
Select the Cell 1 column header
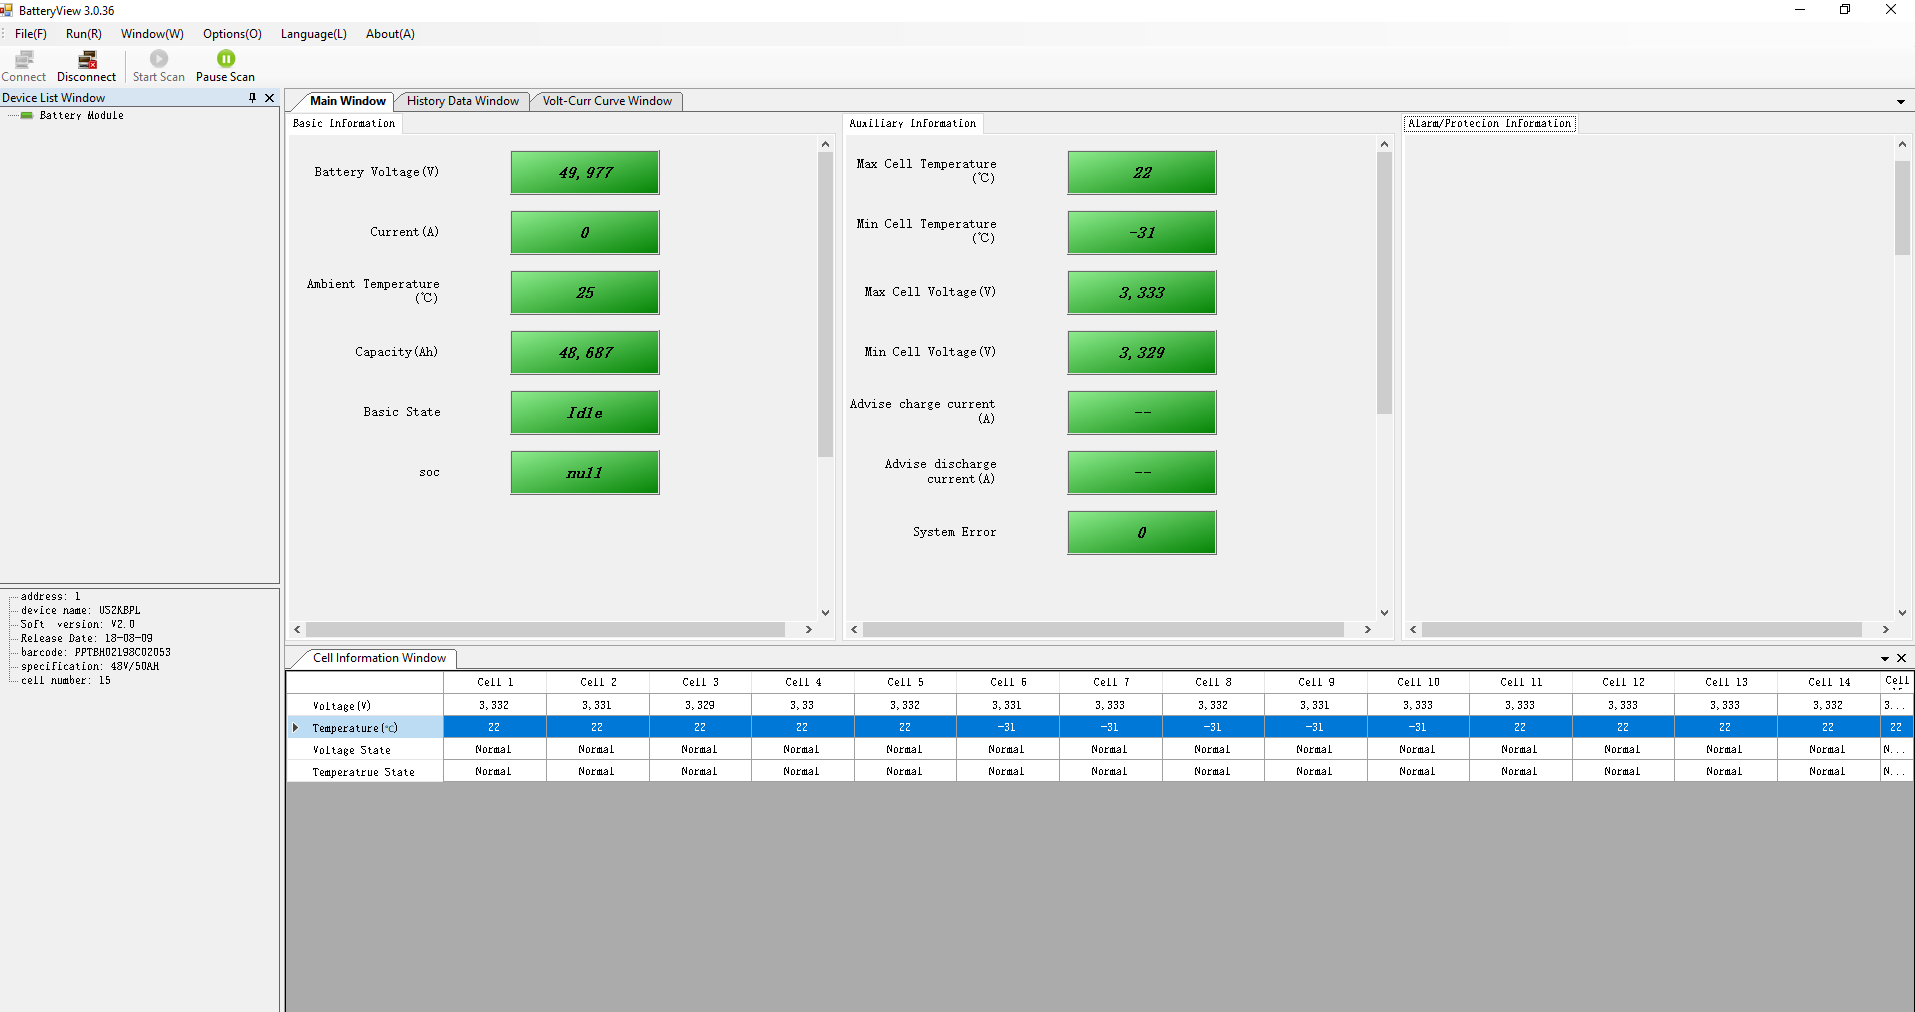495,682
